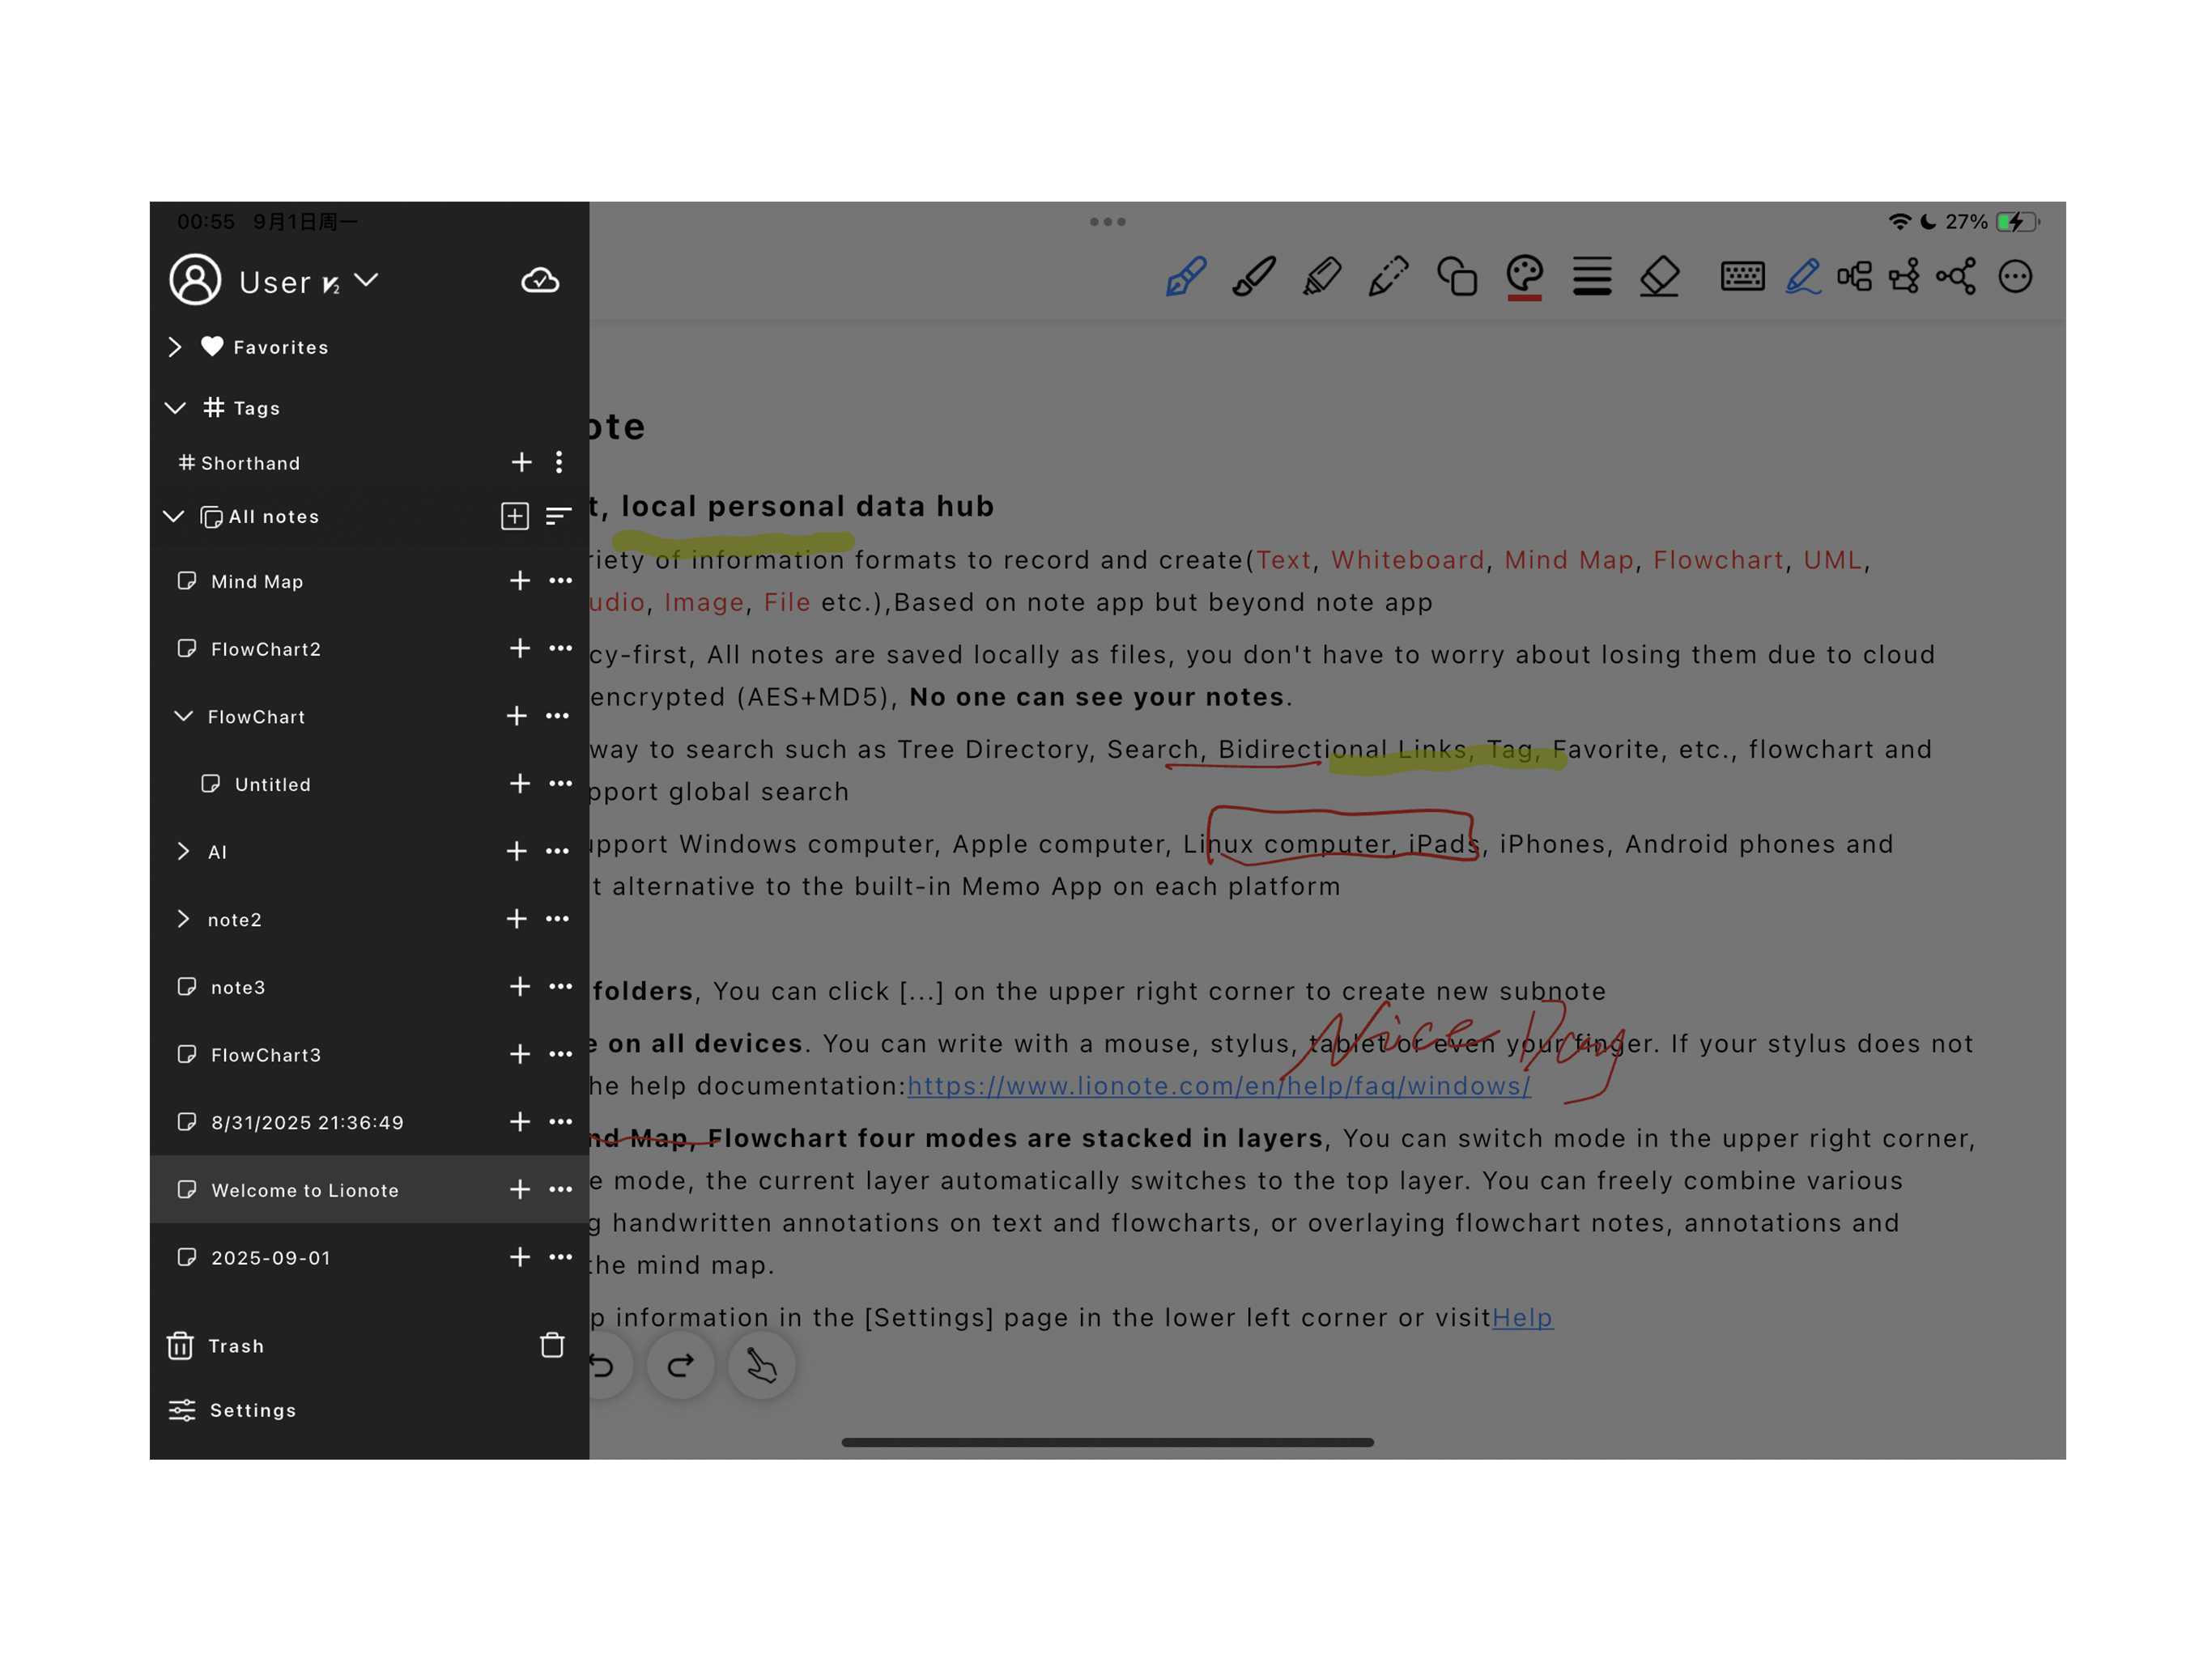2212x1658 pixels.
Task: Tap the home indicator bar
Action: [x=1107, y=1442]
